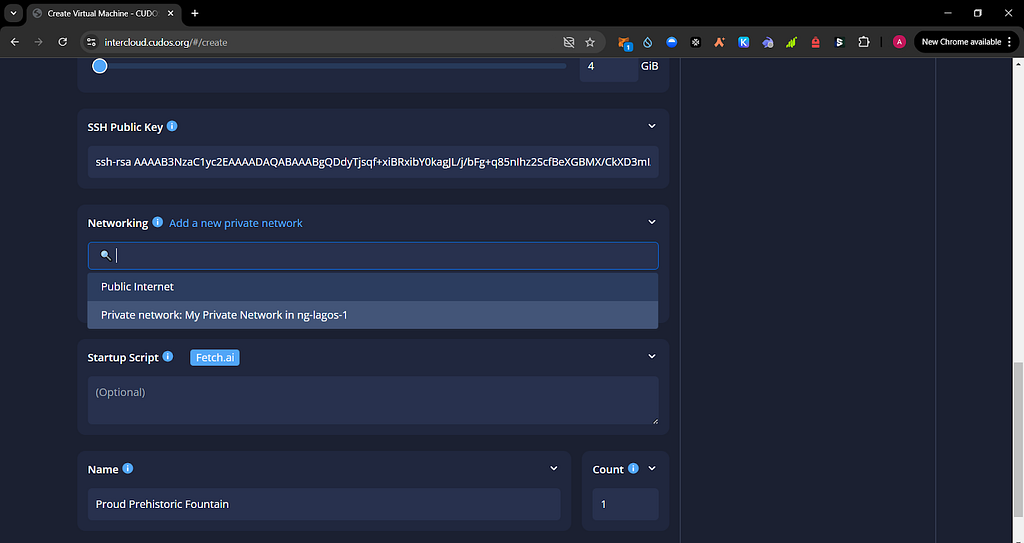The width and height of the screenshot is (1024, 543).
Task: Open the tab search dropdown arrow
Action: pyautogui.click(x=13, y=13)
